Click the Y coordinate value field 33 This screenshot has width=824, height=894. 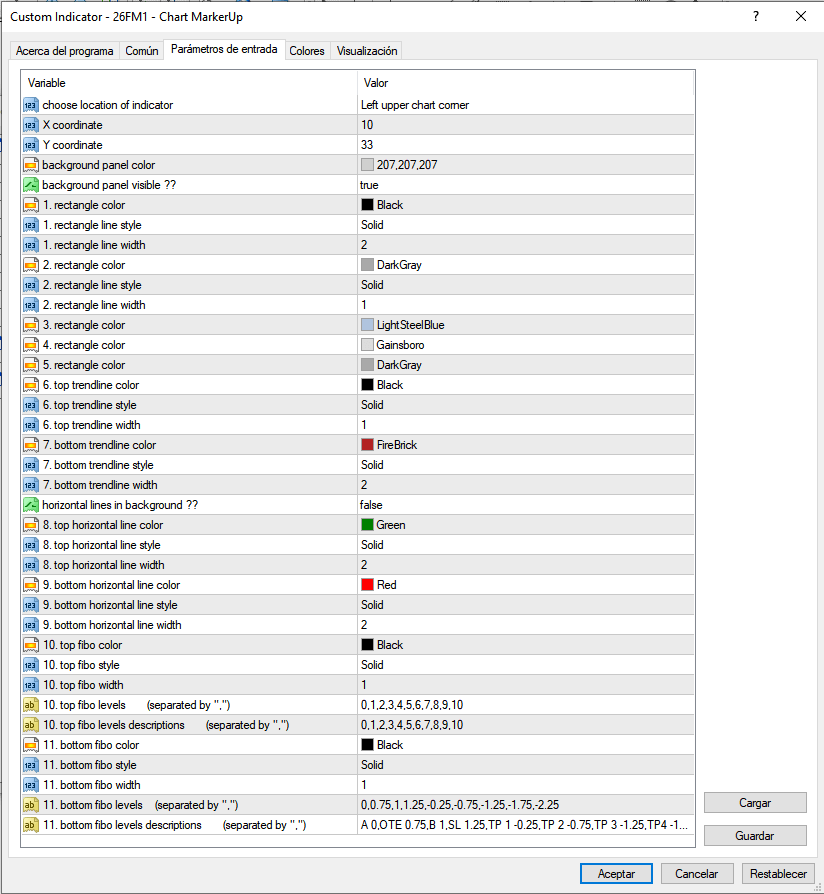(x=526, y=145)
